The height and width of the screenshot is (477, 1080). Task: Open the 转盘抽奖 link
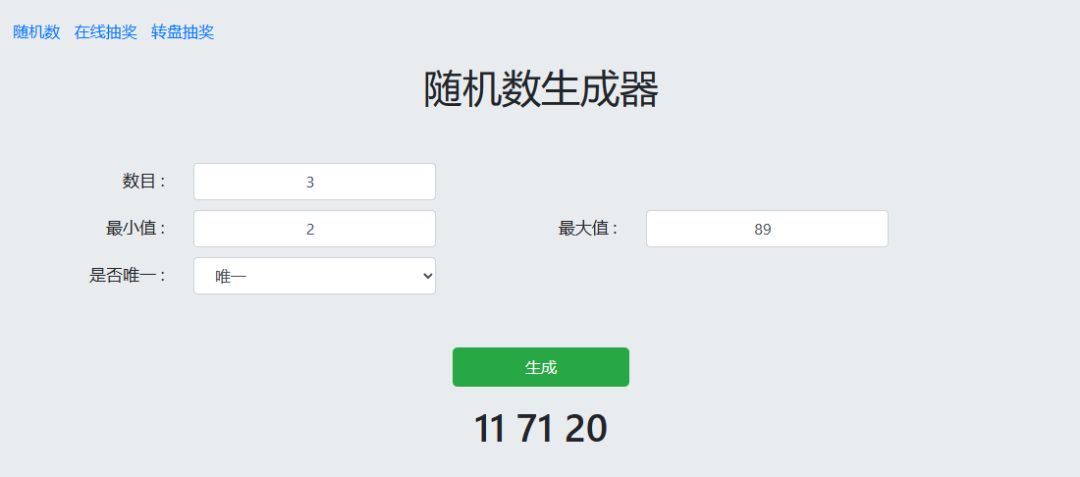pos(182,32)
